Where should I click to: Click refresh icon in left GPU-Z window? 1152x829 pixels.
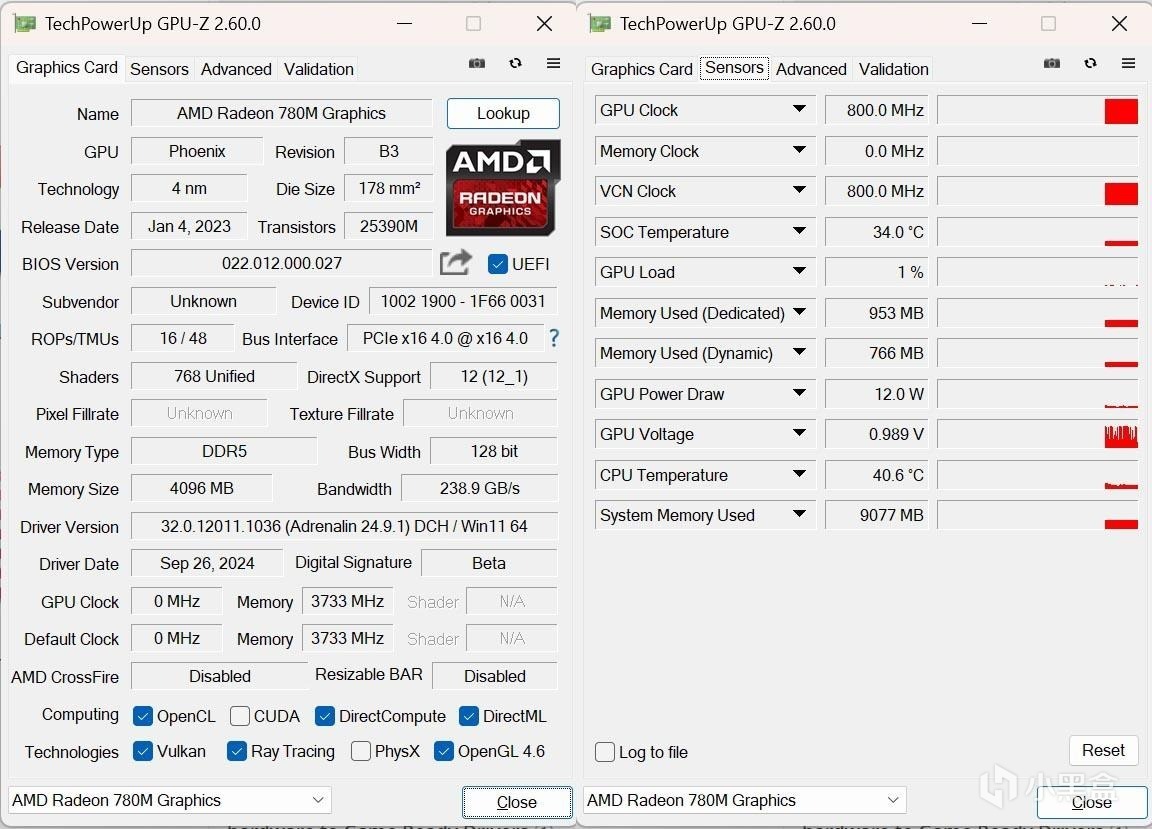pos(516,63)
